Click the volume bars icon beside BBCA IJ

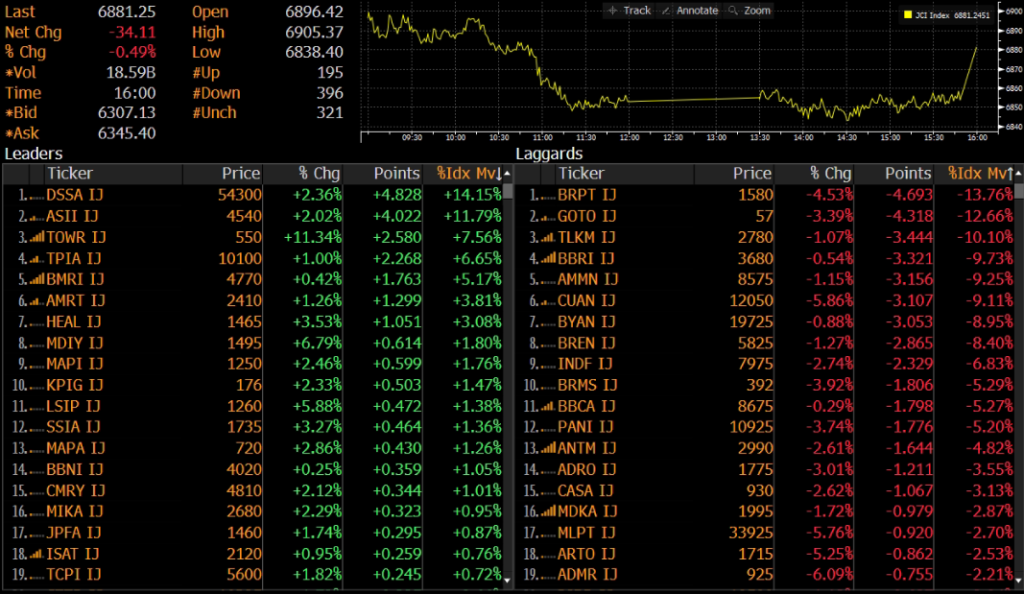(x=548, y=407)
